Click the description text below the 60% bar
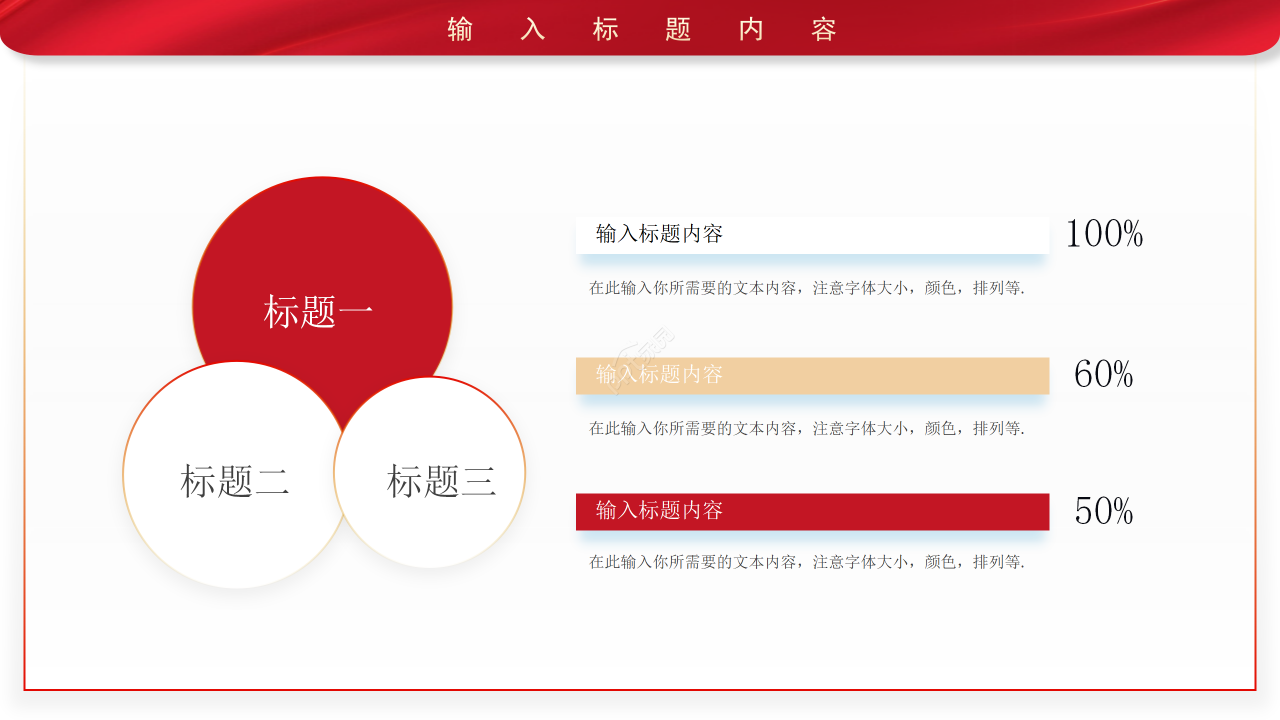1280x720 pixels. coord(807,428)
